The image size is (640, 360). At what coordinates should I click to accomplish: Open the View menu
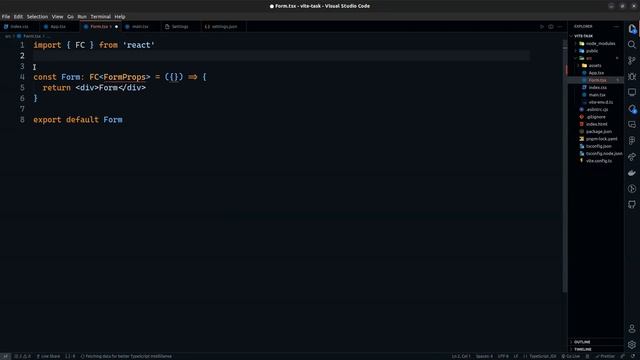click(x=57, y=17)
